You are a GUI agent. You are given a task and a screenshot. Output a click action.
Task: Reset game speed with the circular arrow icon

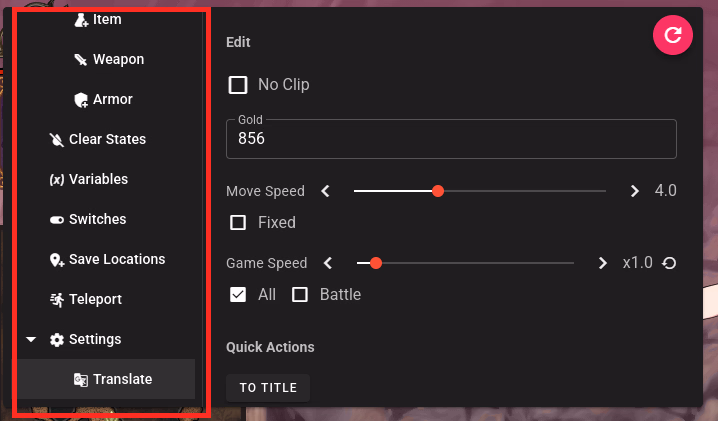669,263
